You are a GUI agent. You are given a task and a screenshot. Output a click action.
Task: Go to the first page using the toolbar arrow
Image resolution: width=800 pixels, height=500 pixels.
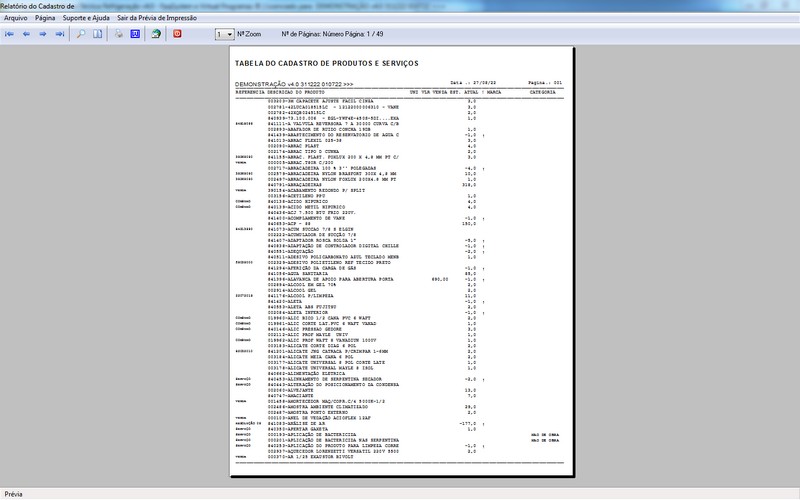click(x=9, y=34)
